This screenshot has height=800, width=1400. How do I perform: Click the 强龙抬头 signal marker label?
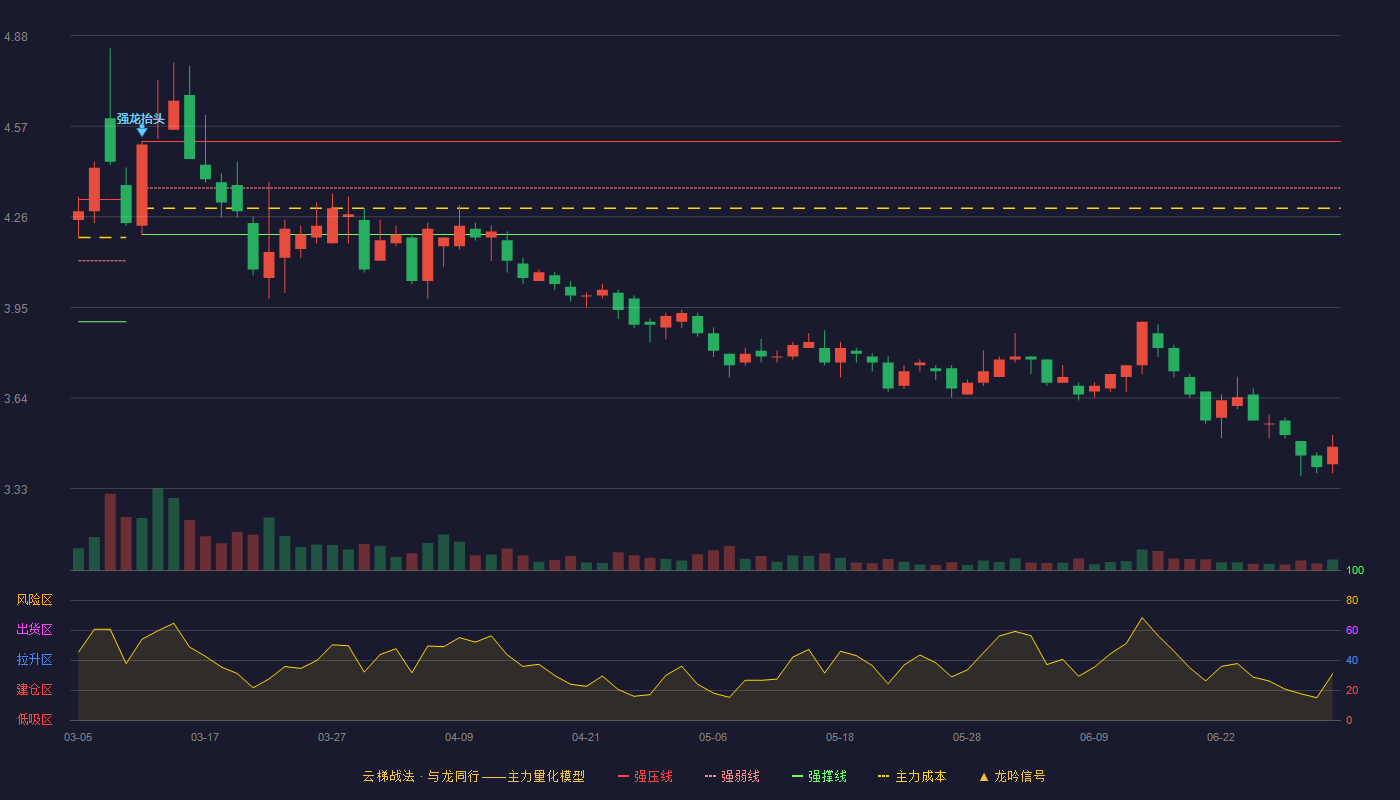tap(141, 118)
